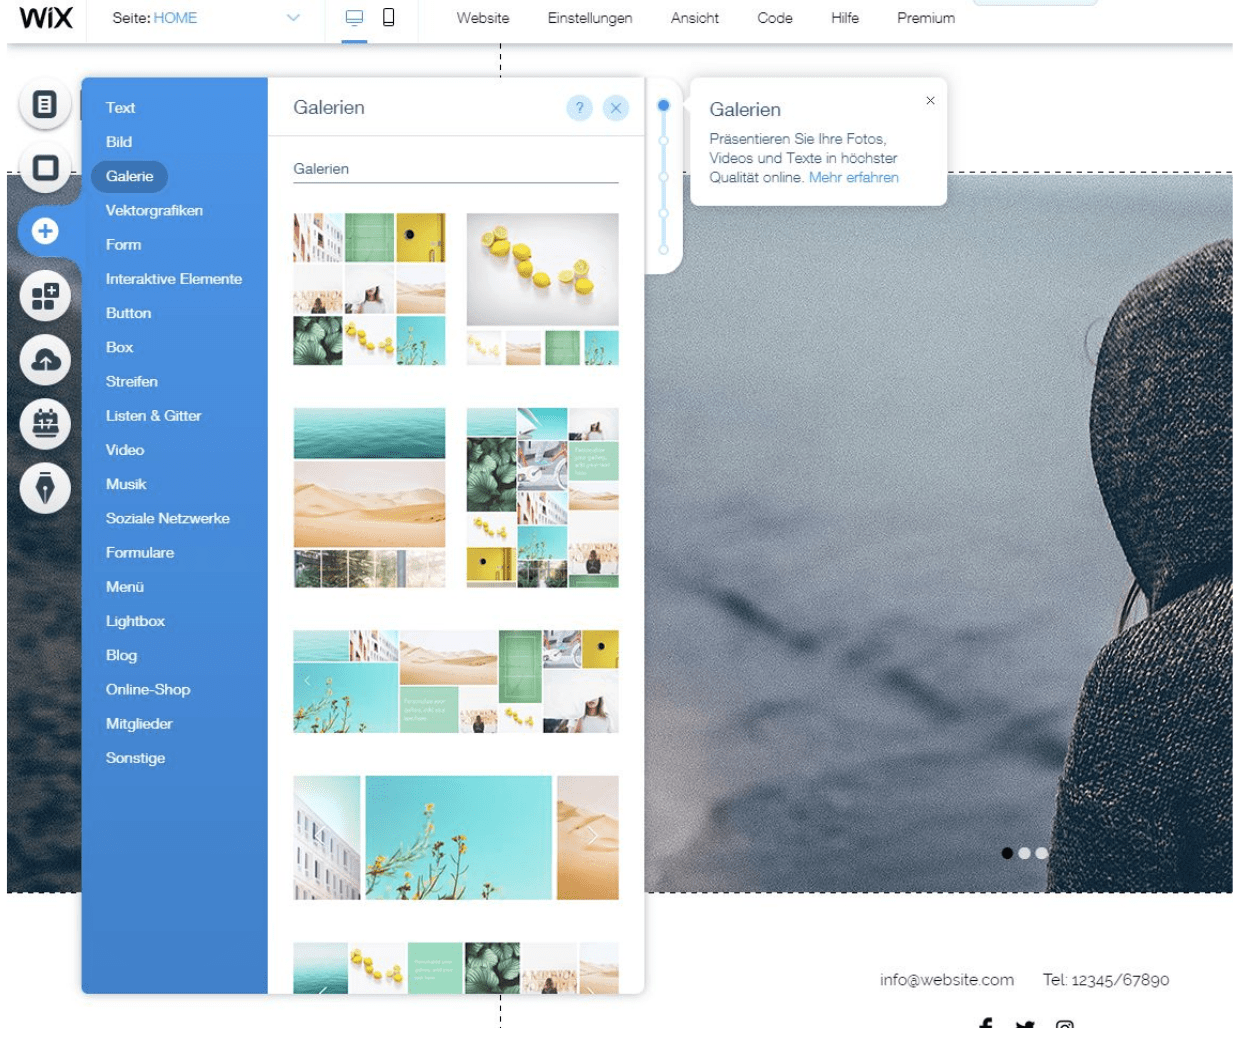Open the Einstellungen menu
The image size is (1252, 1040).
(x=590, y=18)
